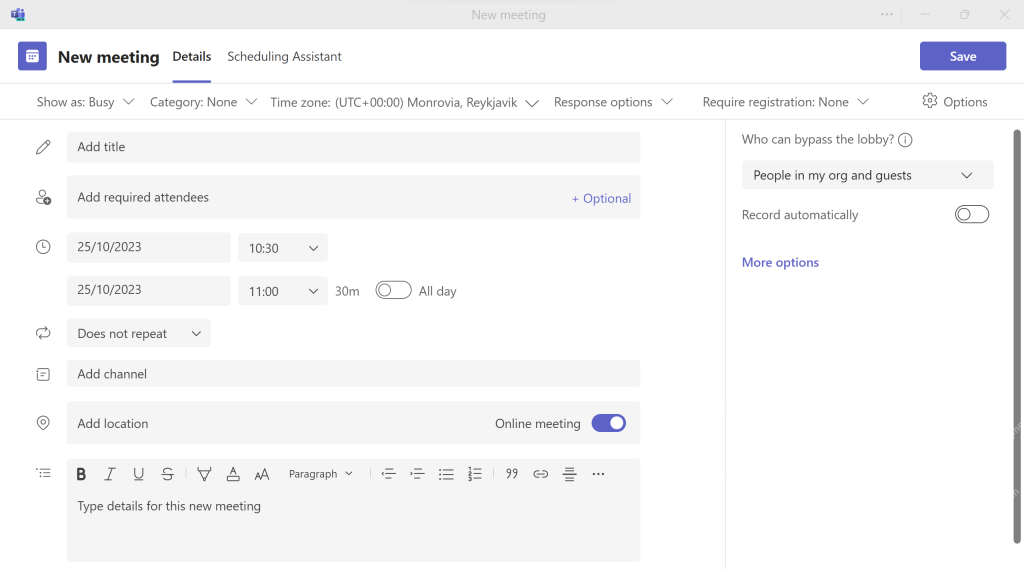Screen dimensions: 1024x576
Task: Click the Add title field
Action: pyautogui.click(x=353, y=147)
